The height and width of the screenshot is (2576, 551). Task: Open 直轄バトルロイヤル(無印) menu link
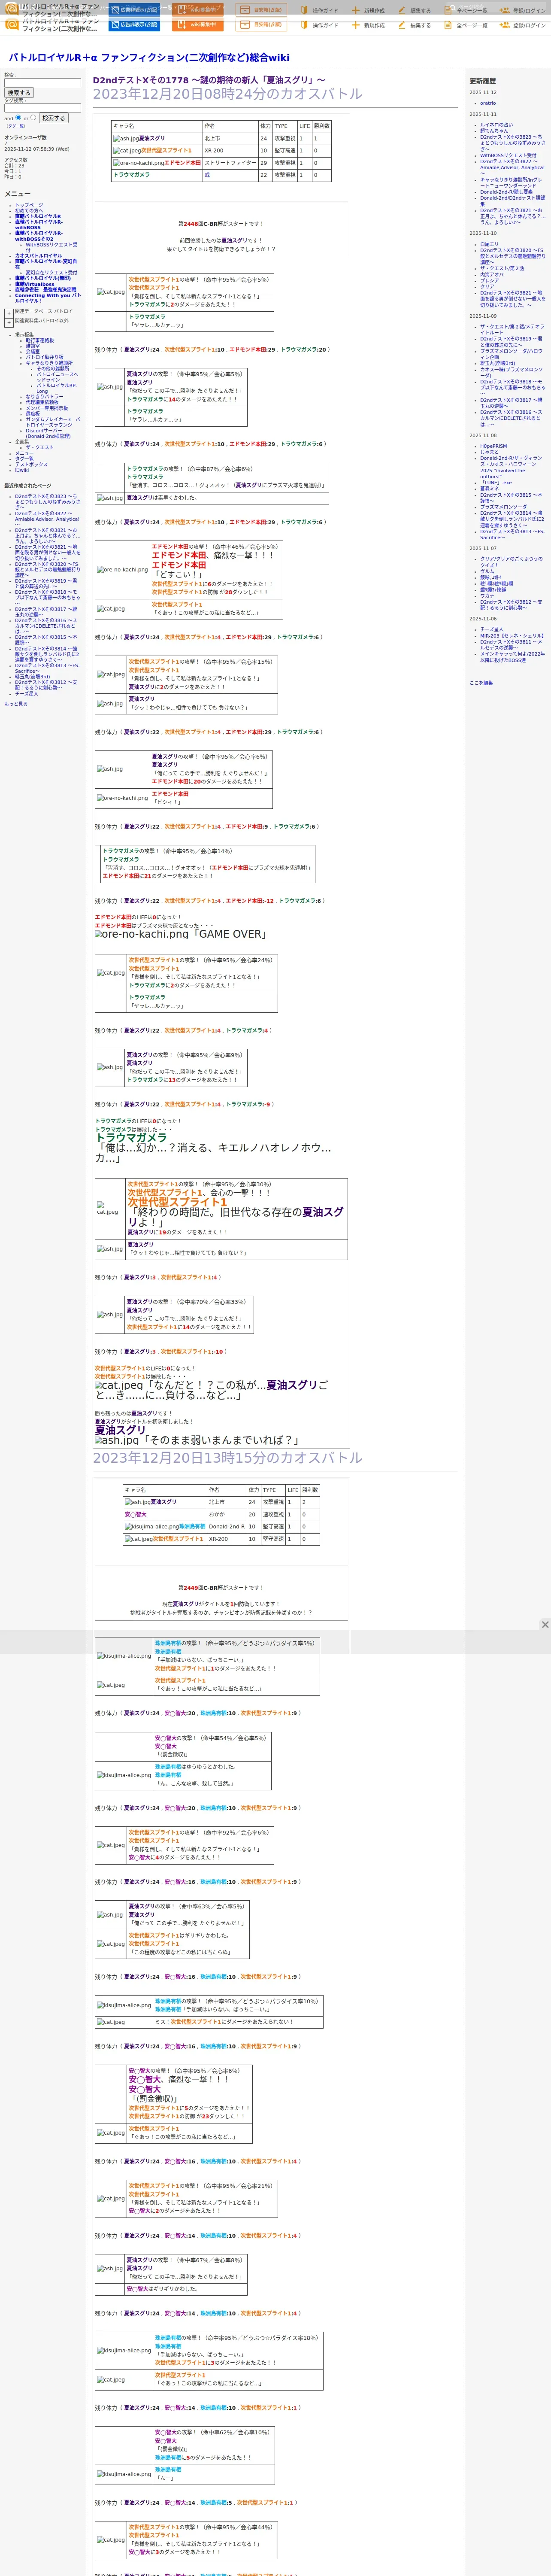[43, 278]
